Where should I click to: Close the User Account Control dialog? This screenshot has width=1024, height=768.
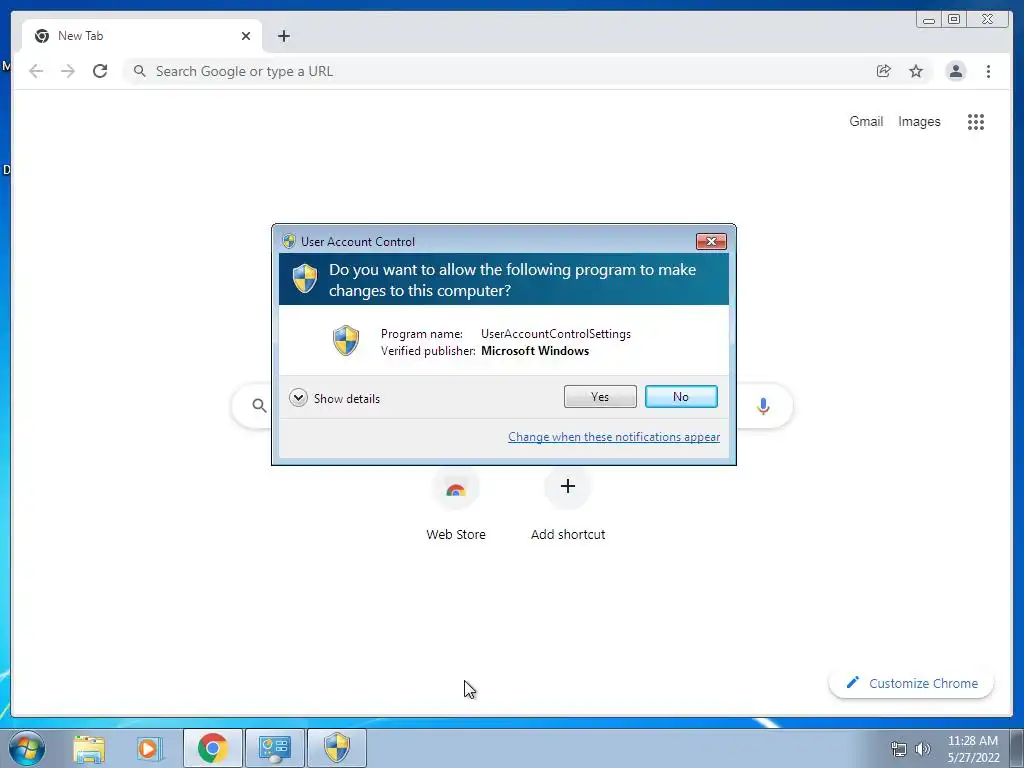tap(711, 242)
